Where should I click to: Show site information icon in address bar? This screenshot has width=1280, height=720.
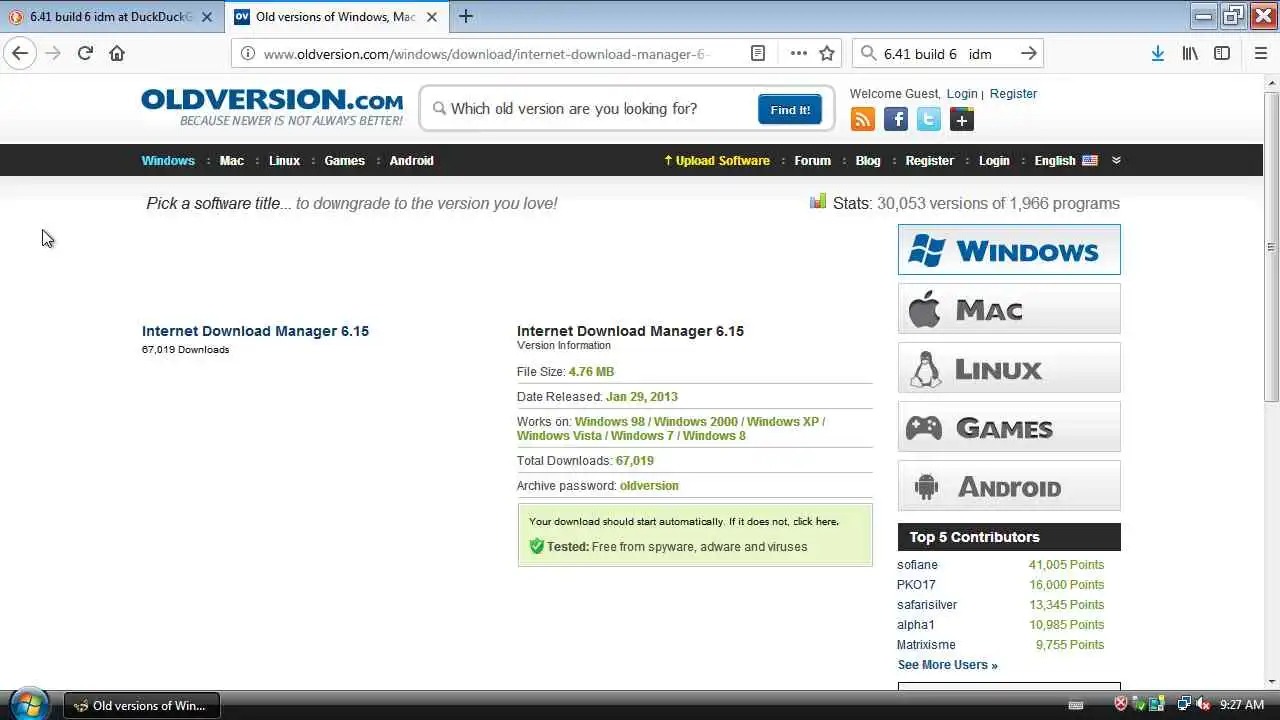click(x=248, y=54)
